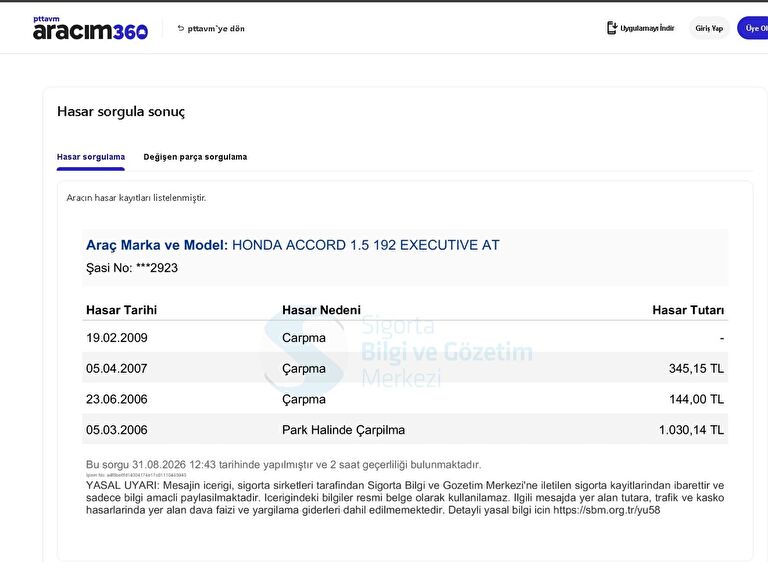Click the amount 144,00 TL
This screenshot has height=562, width=768.
coord(696,399)
